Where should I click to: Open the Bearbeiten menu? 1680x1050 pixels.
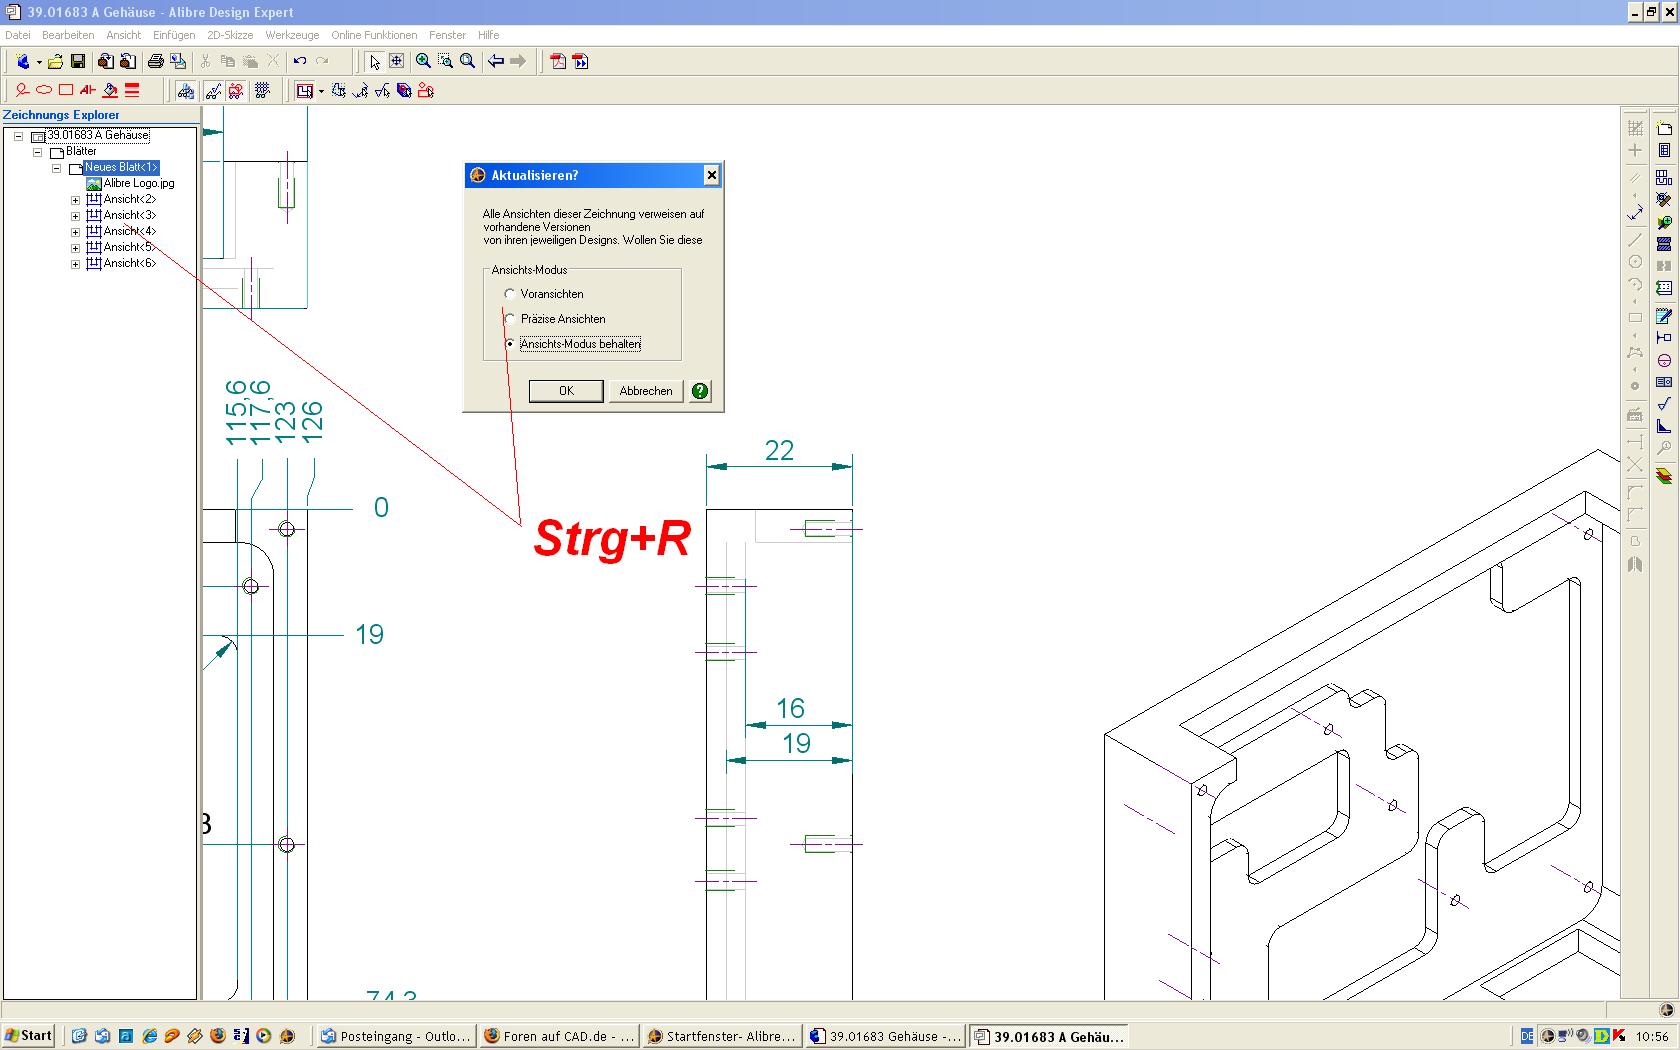pyautogui.click(x=68, y=35)
